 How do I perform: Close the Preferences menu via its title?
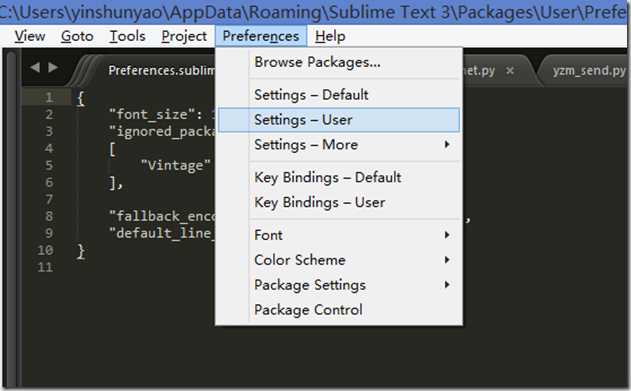(261, 36)
